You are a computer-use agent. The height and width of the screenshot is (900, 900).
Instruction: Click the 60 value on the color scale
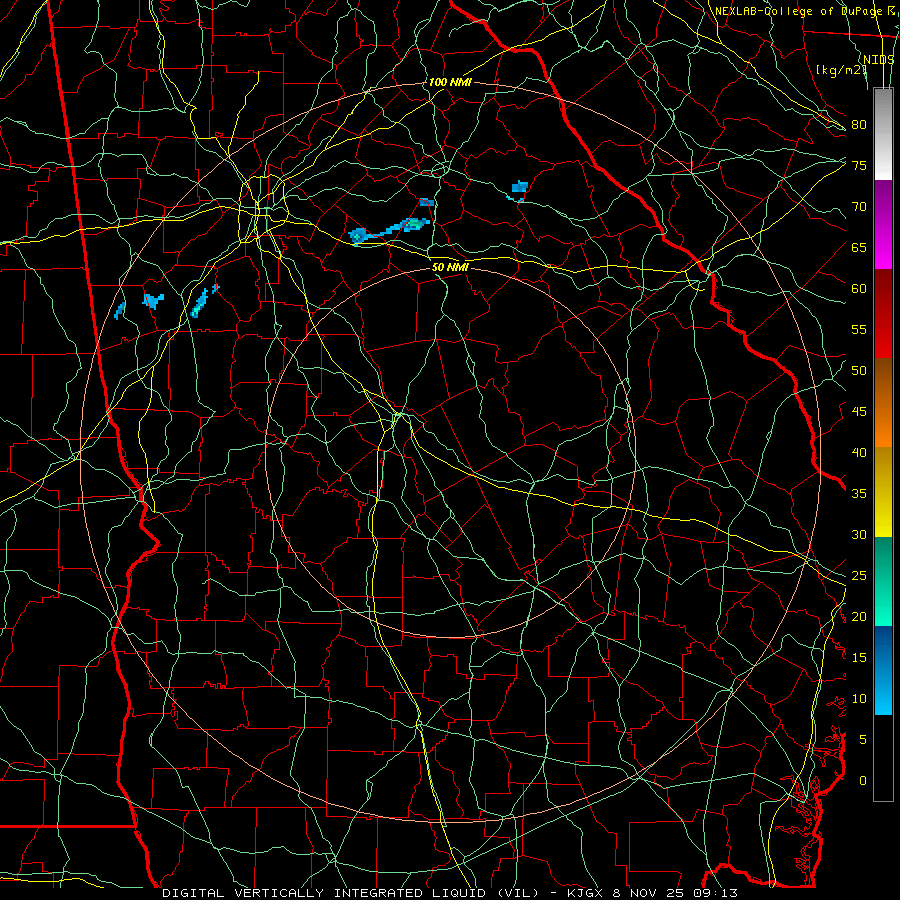point(859,288)
